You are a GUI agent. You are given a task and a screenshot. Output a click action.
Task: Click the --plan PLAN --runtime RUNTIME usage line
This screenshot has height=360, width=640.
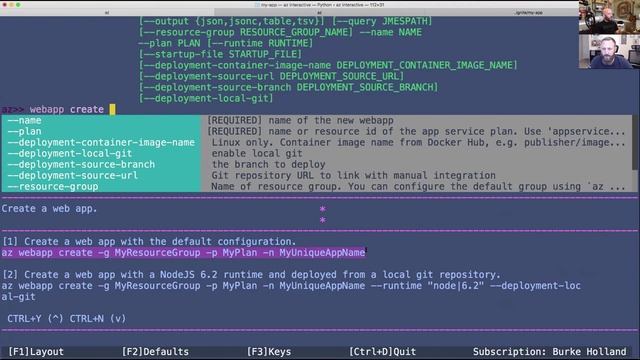pyautogui.click(x=225, y=43)
